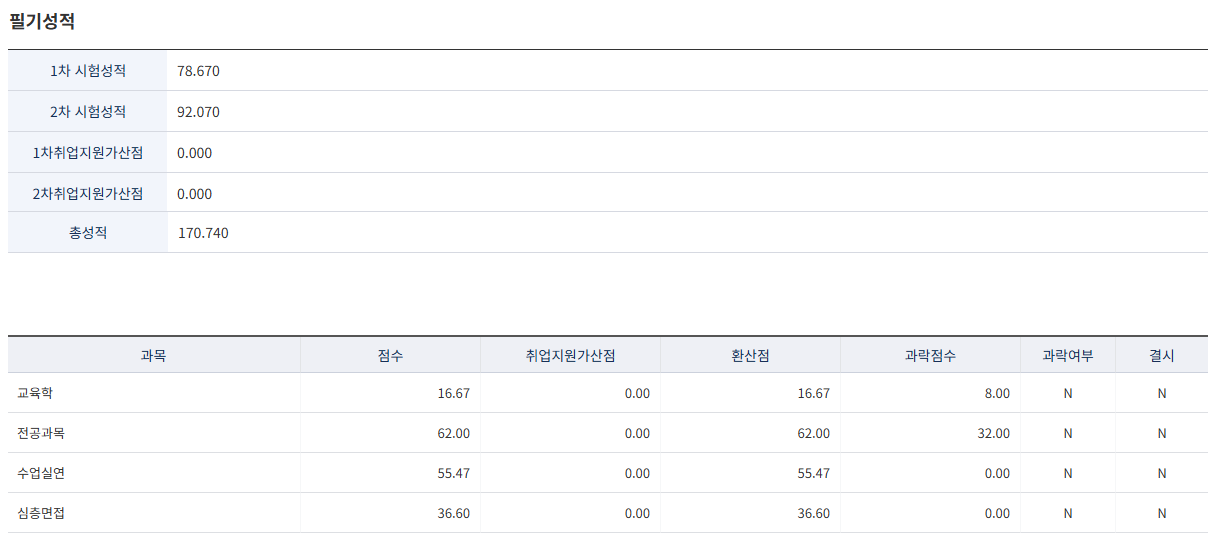
Task: Click the 과락여부 column header
Action: [1068, 355]
